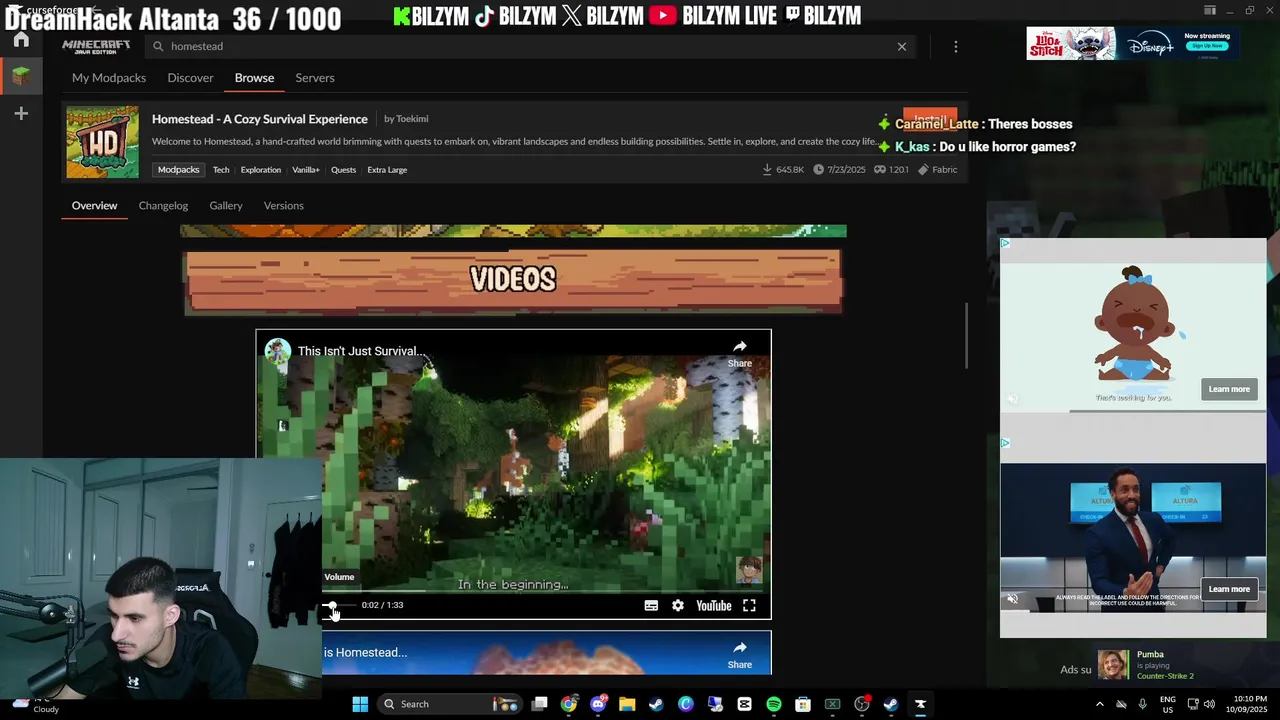Viewport: 1280px width, 720px height.
Task: Click the Homestead modpack logo thumbnail
Action: (102, 142)
